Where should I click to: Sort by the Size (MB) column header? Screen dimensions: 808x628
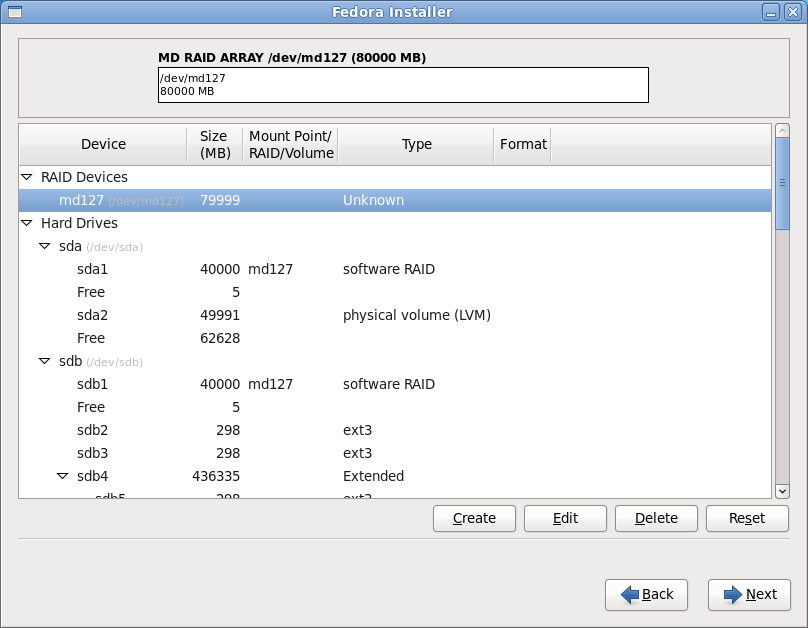tap(215, 144)
